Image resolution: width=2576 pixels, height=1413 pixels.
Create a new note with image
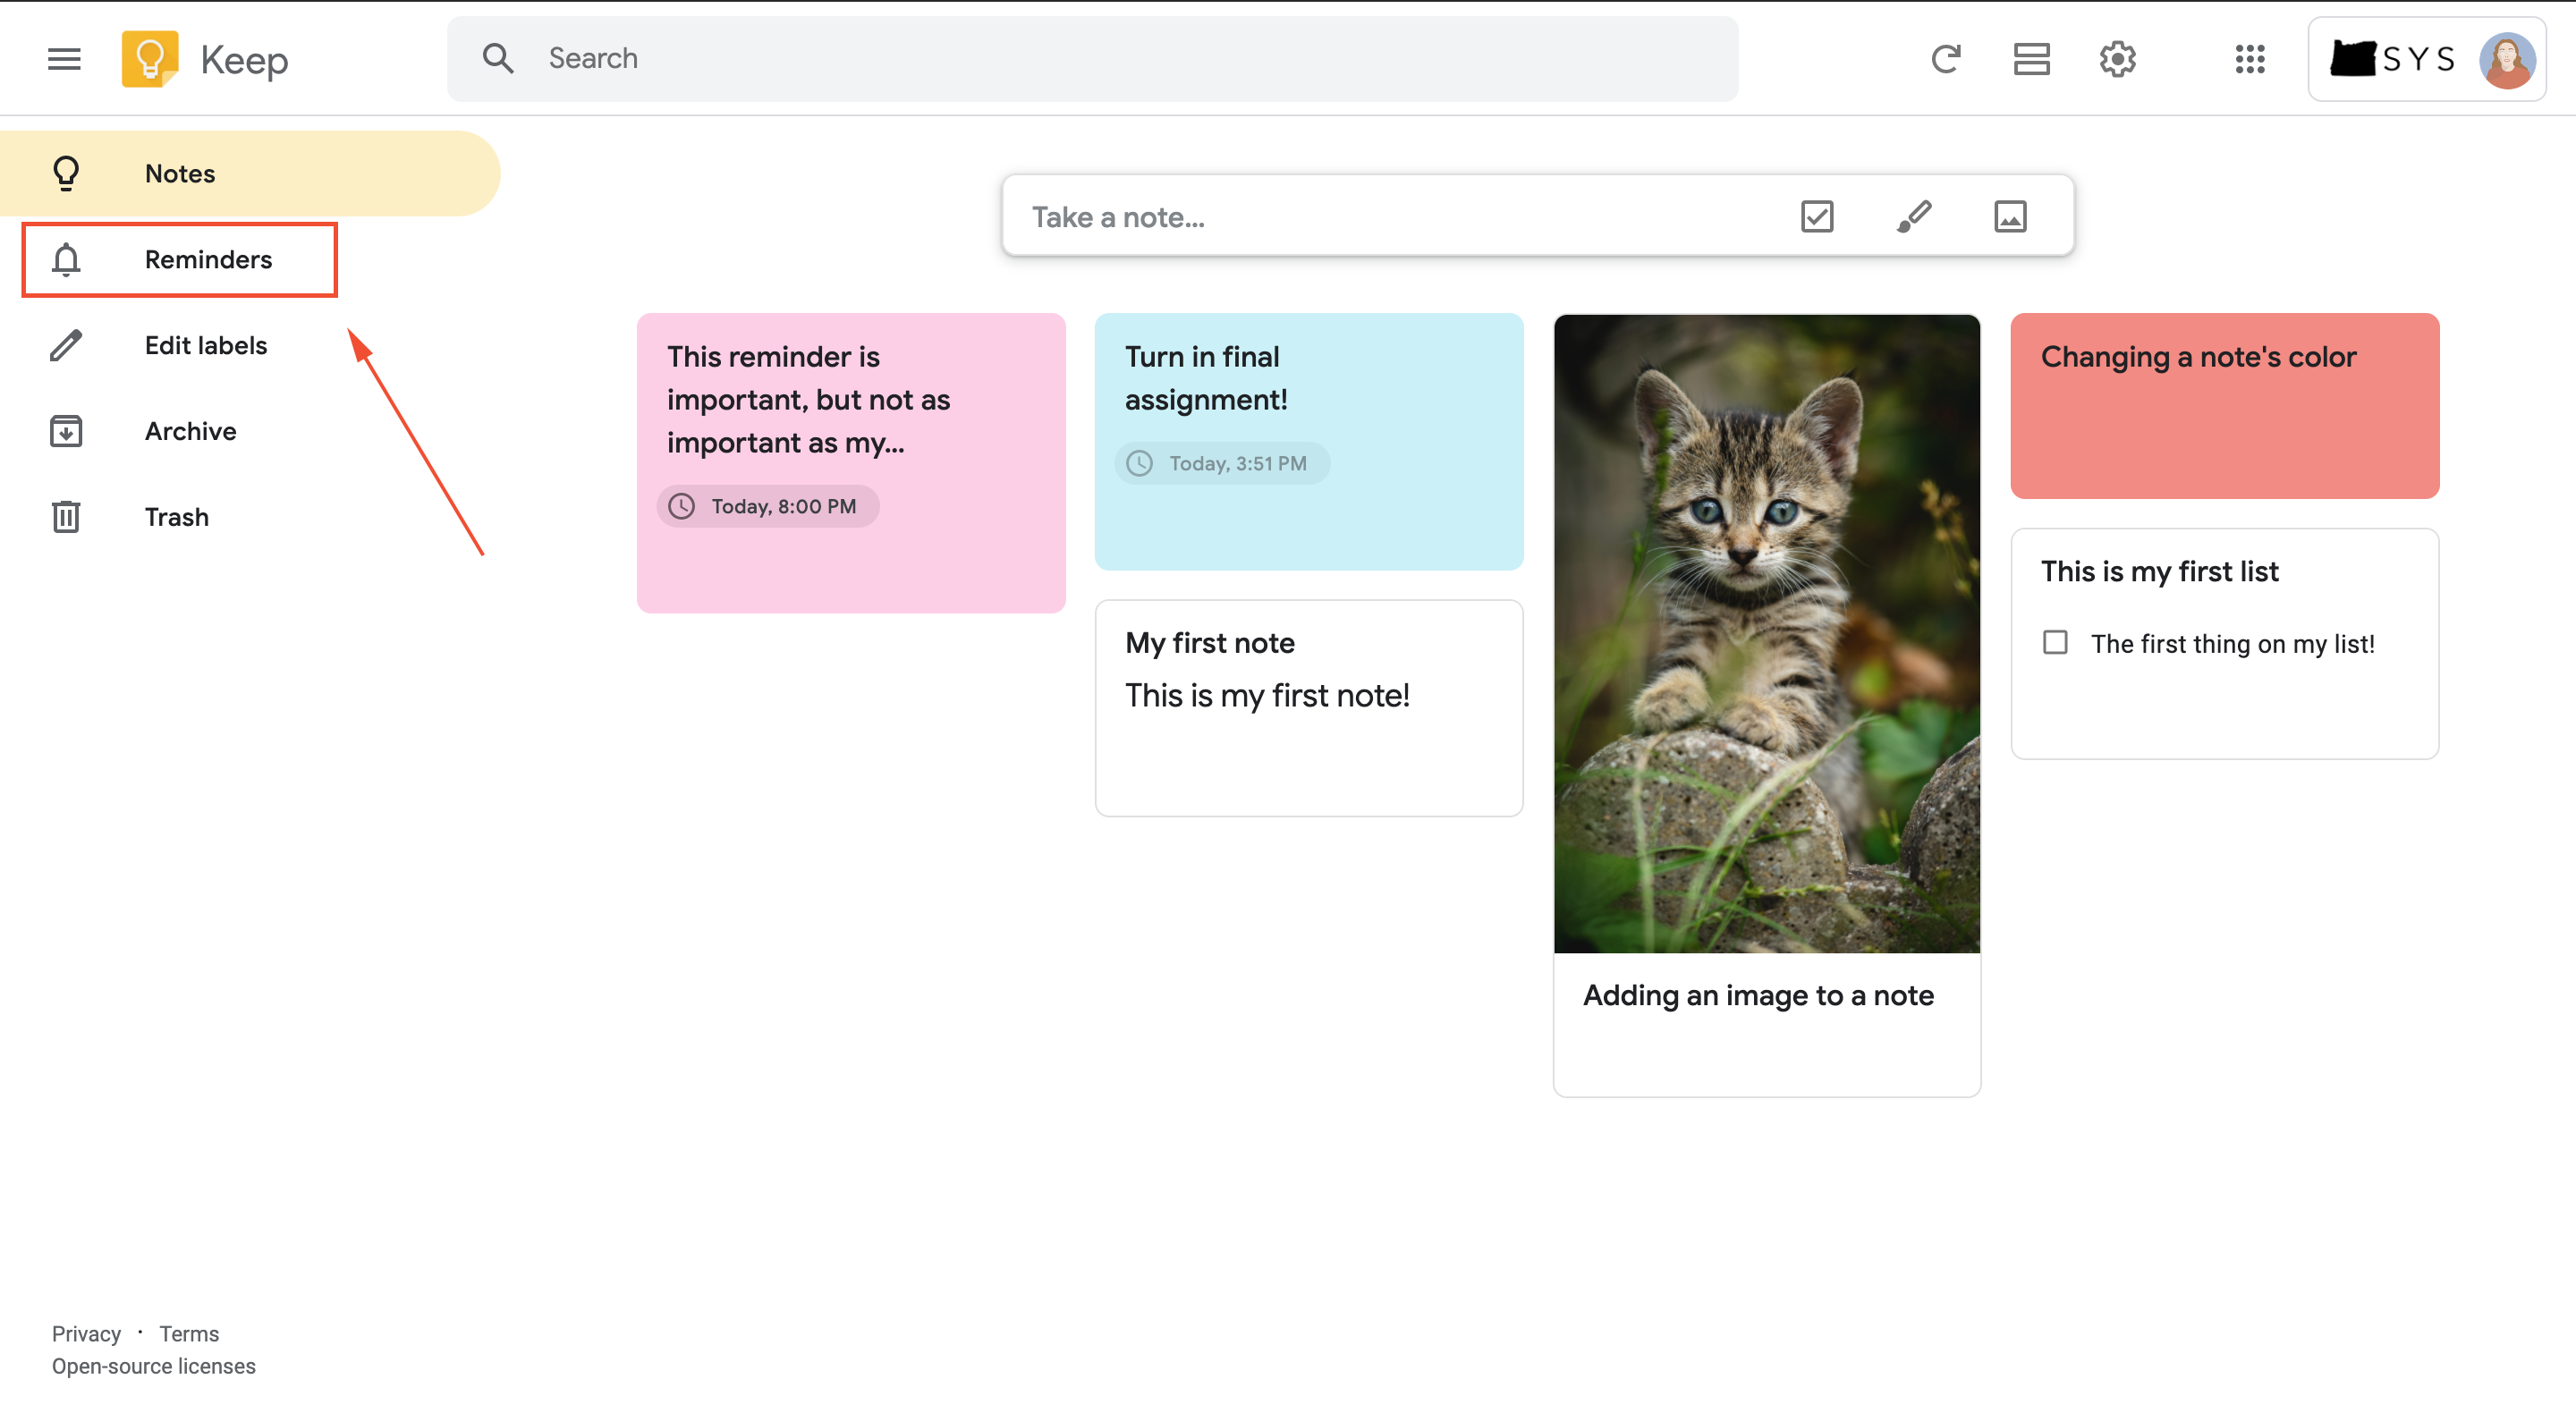pos(2010,216)
